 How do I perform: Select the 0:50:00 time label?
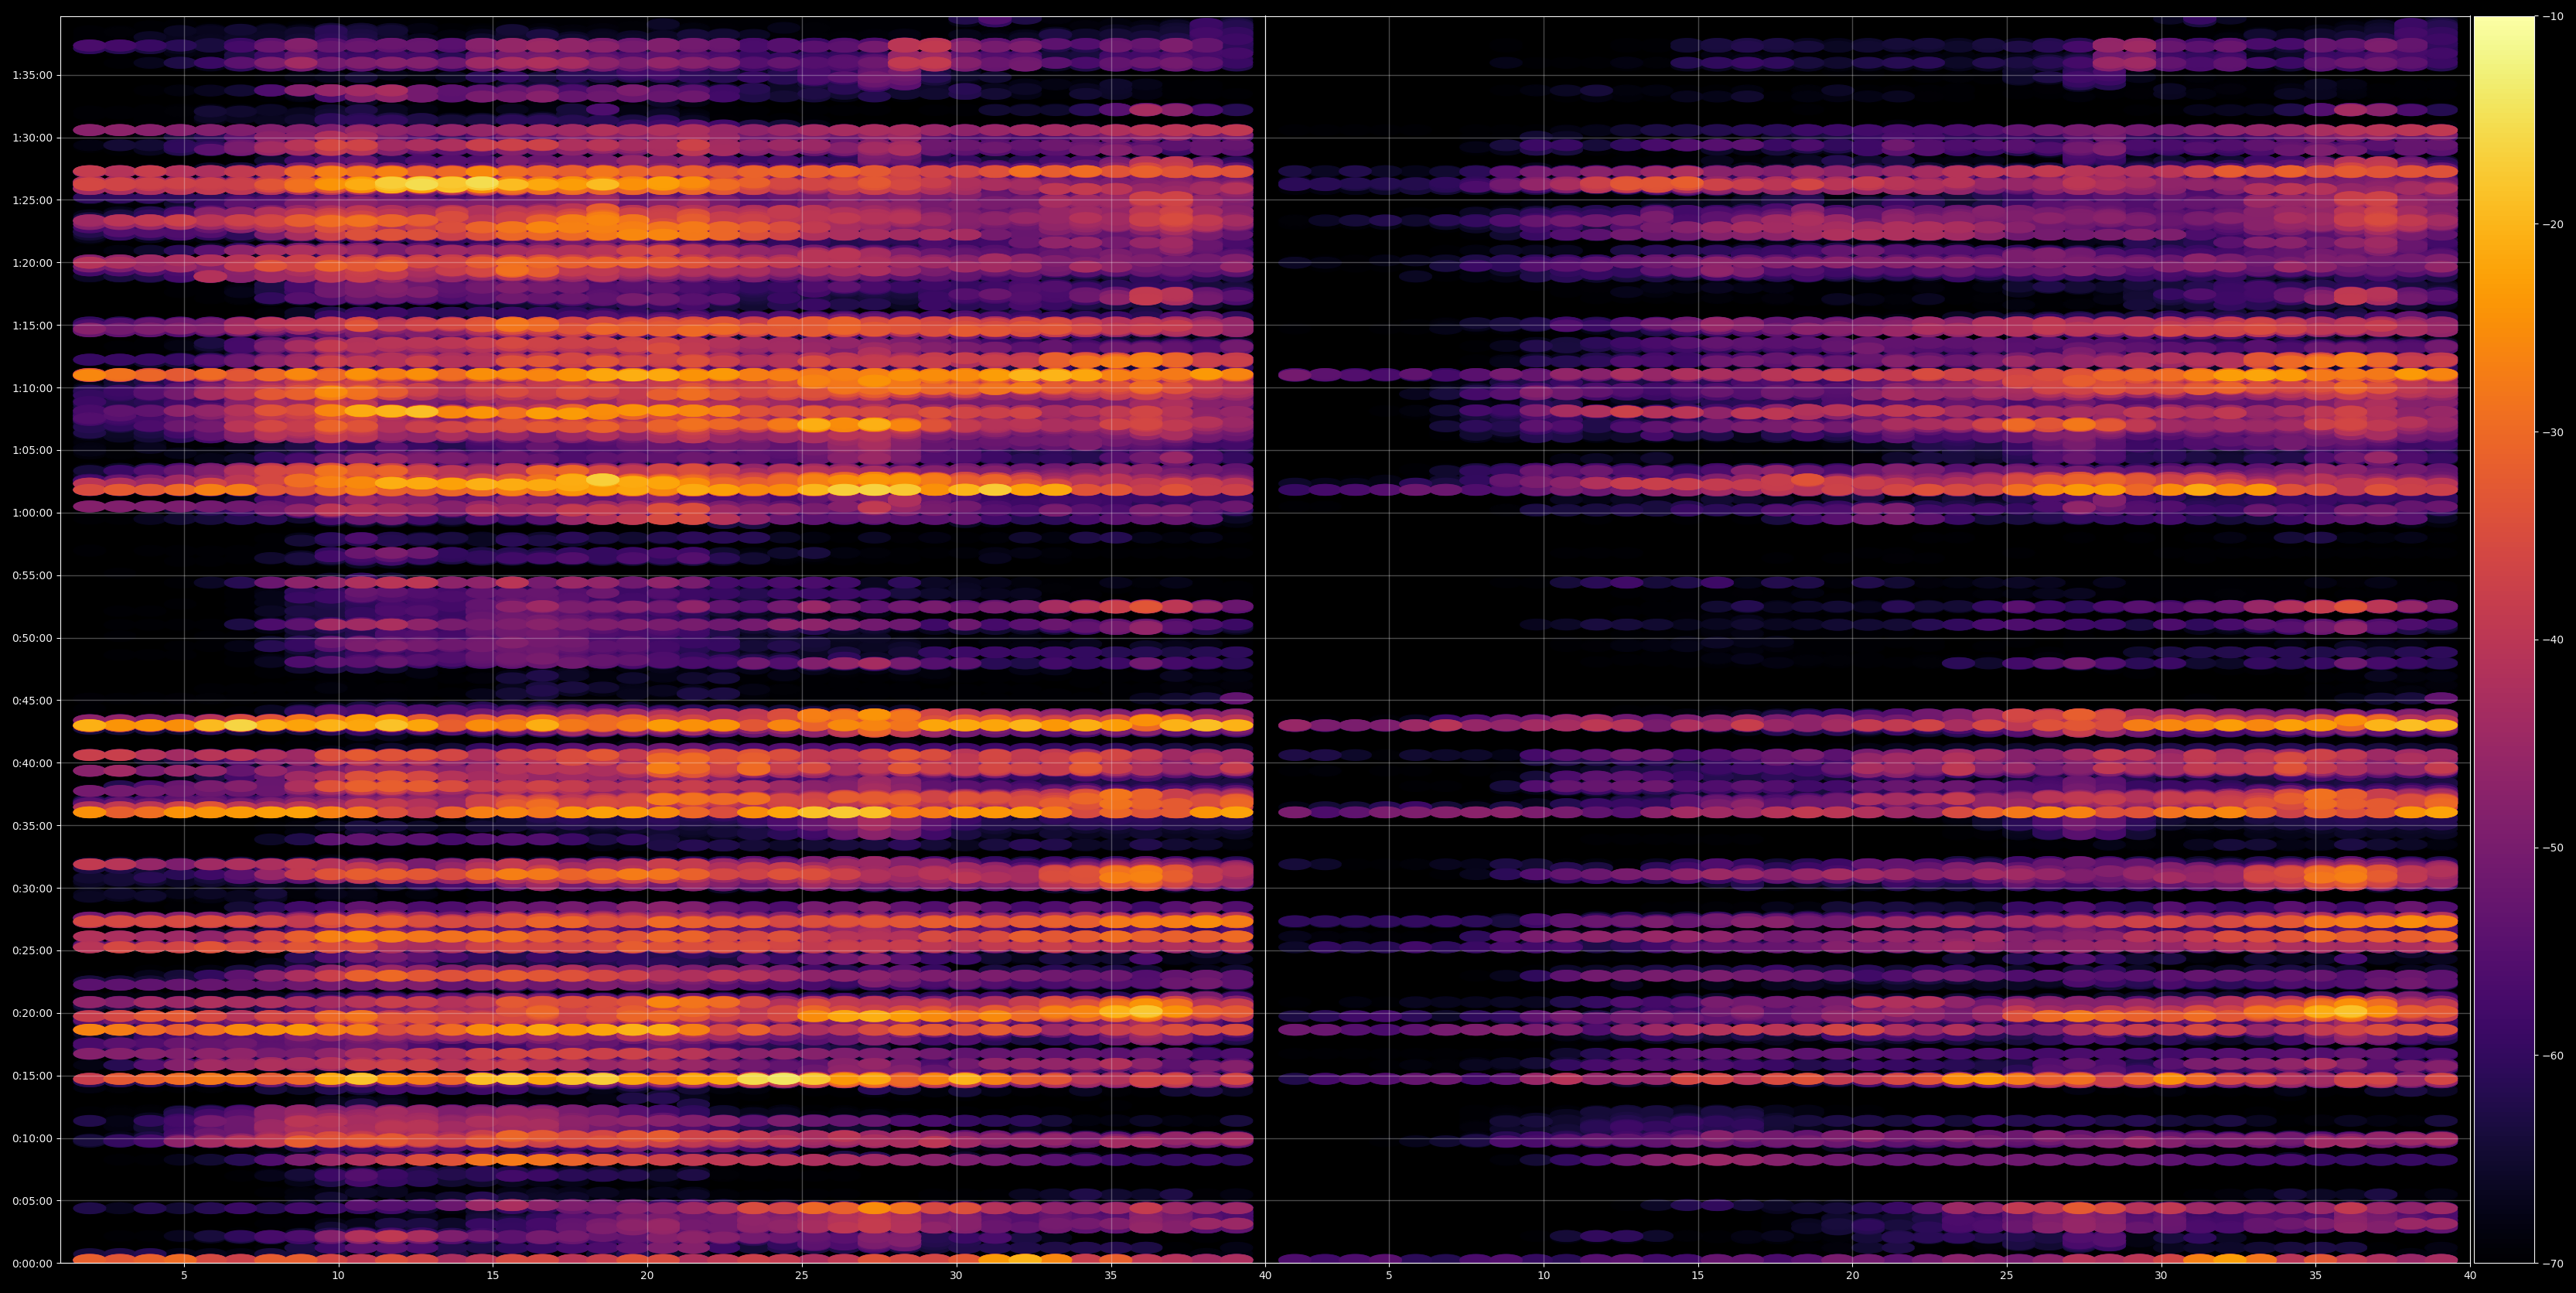tap(32, 638)
